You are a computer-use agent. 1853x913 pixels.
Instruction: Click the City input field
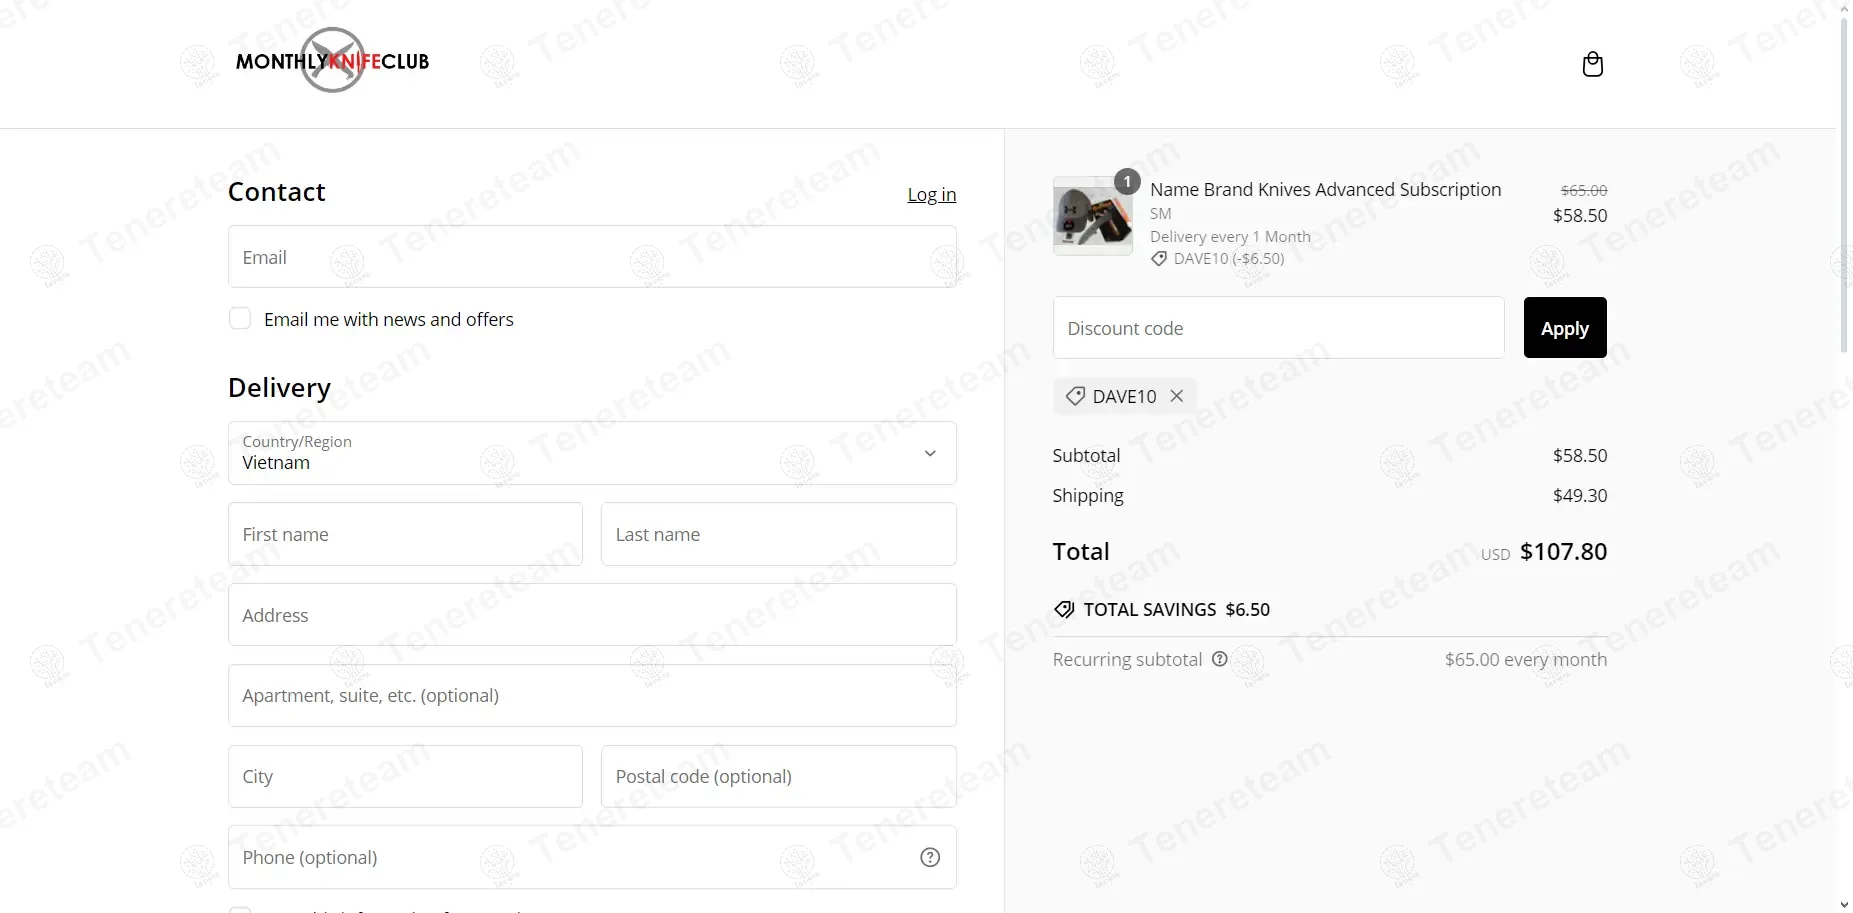[x=405, y=776]
